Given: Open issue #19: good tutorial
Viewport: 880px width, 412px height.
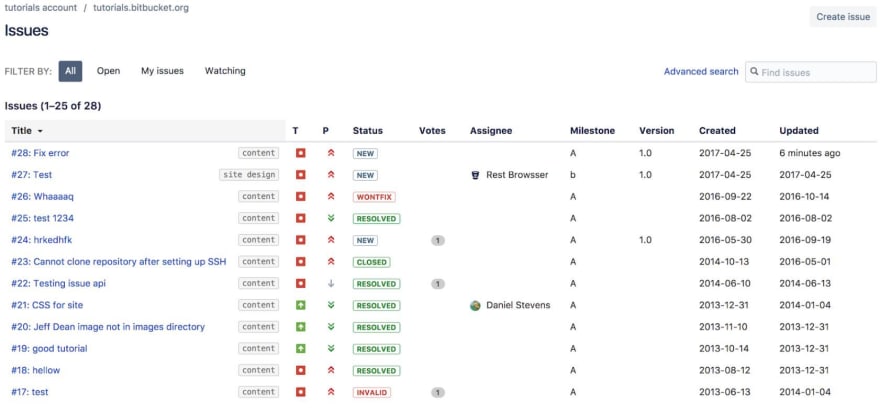Looking at the screenshot, I should [x=49, y=349].
